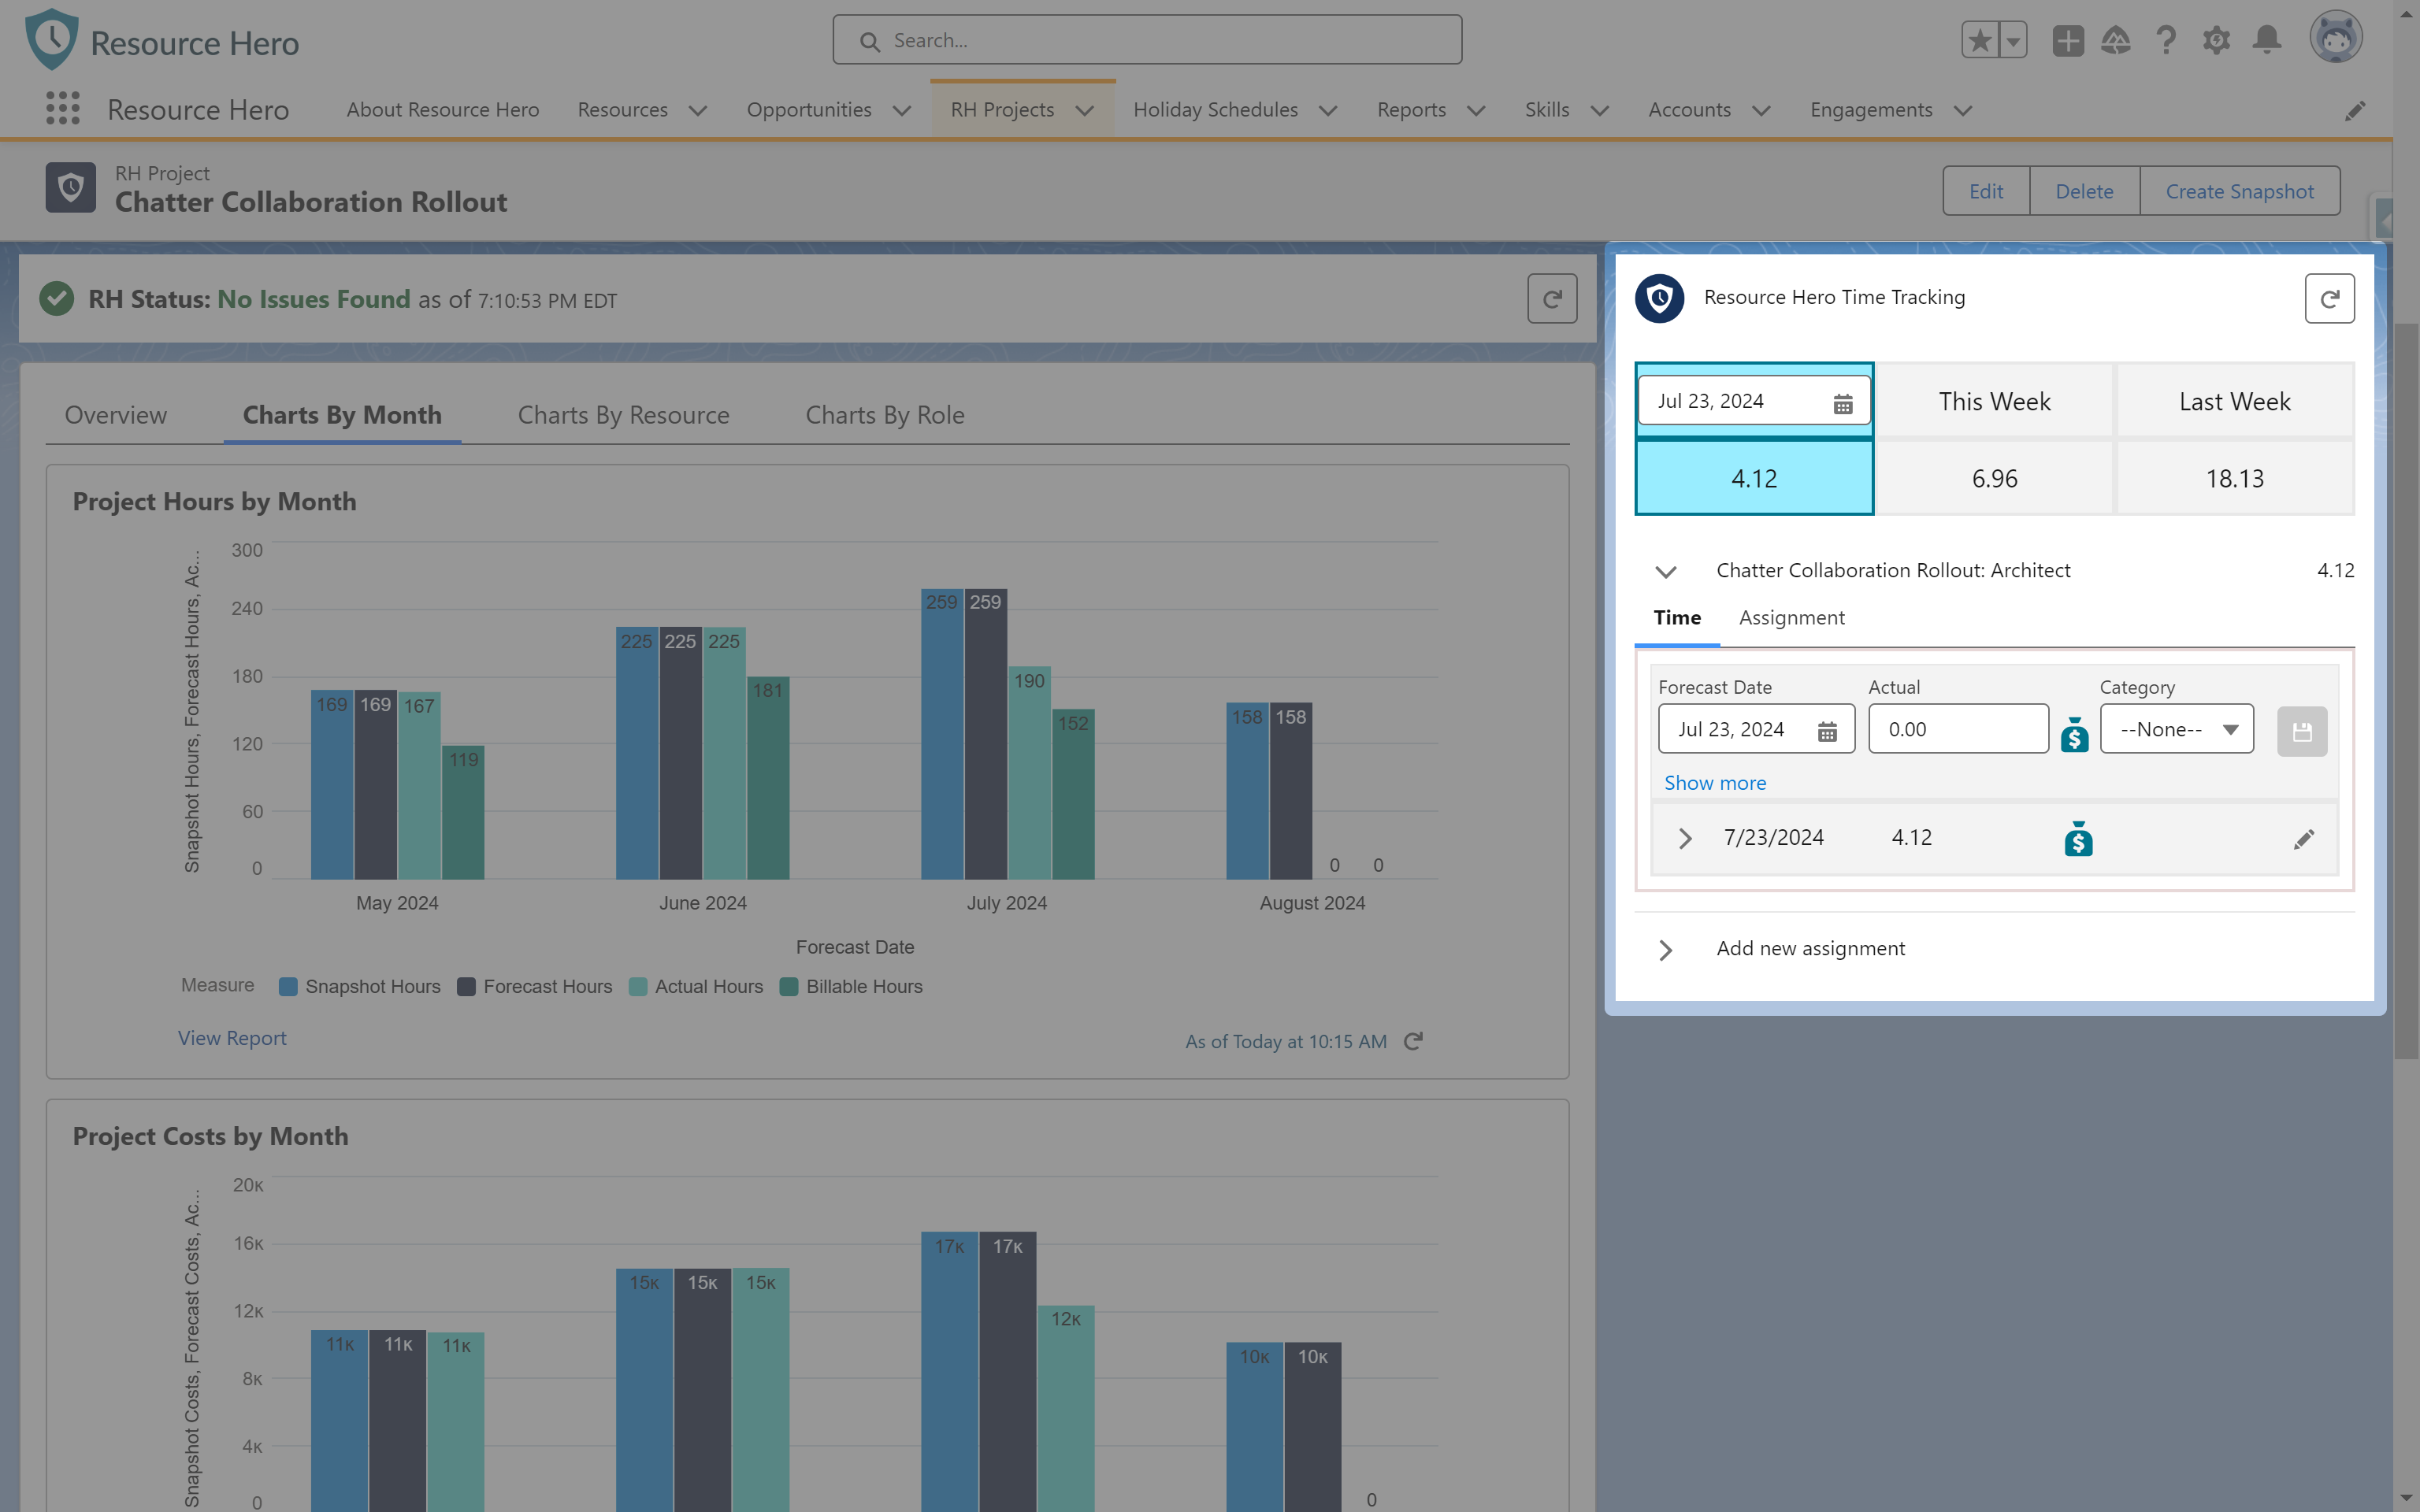Click the Snapshot Hours legend swatch
2420x1512 pixels.
click(288, 987)
